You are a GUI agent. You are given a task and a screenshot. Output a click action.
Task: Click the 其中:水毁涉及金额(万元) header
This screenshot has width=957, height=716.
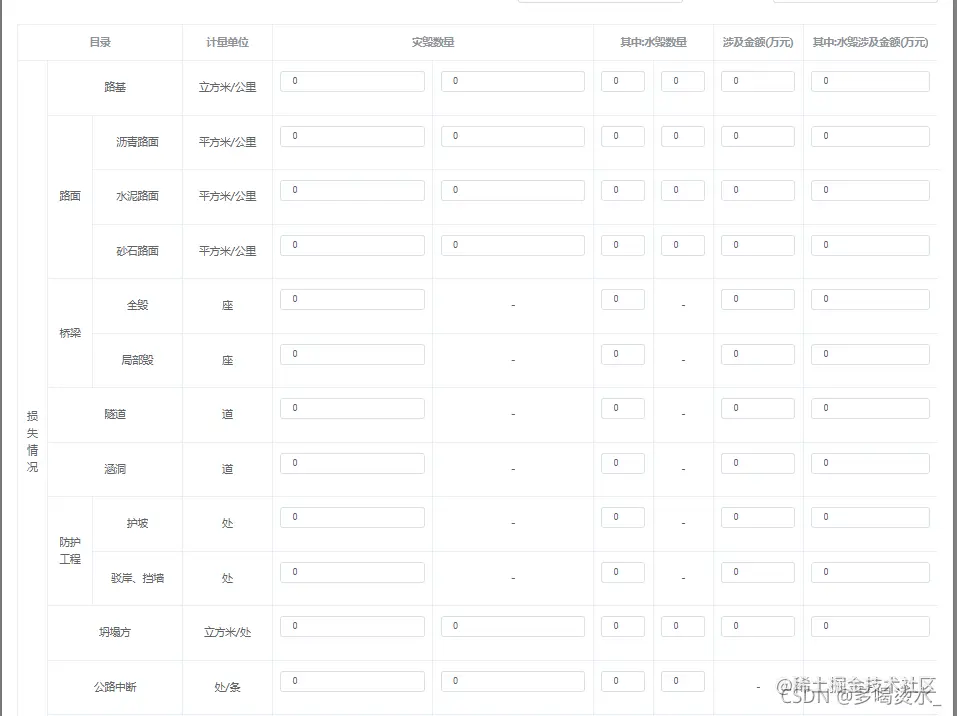(x=870, y=42)
